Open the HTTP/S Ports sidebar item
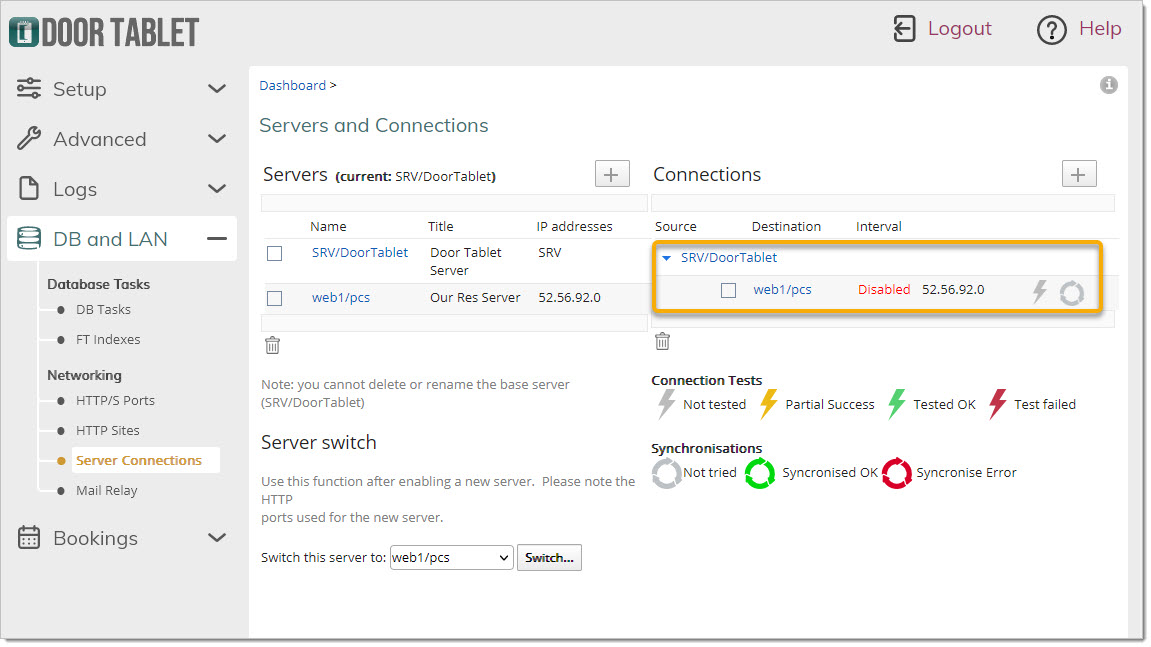Image resolution: width=1151 pixels, height=647 pixels. click(115, 400)
